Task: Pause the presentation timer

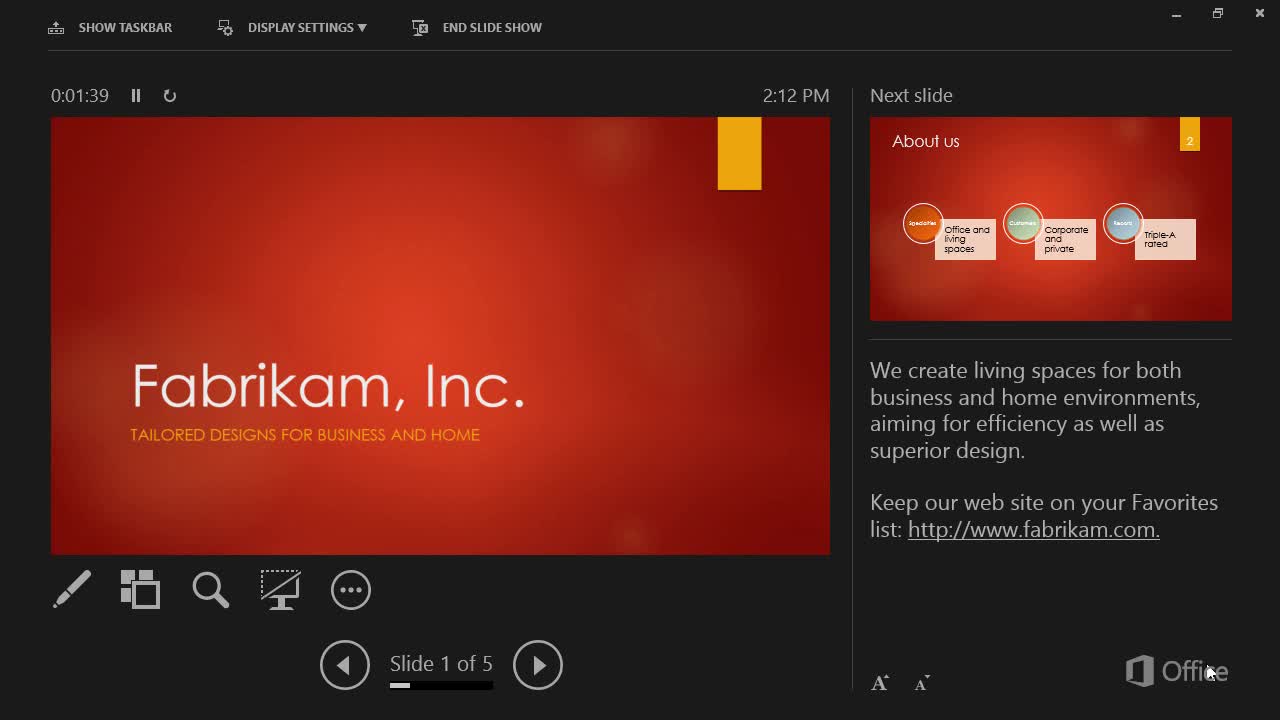Action: pos(136,96)
